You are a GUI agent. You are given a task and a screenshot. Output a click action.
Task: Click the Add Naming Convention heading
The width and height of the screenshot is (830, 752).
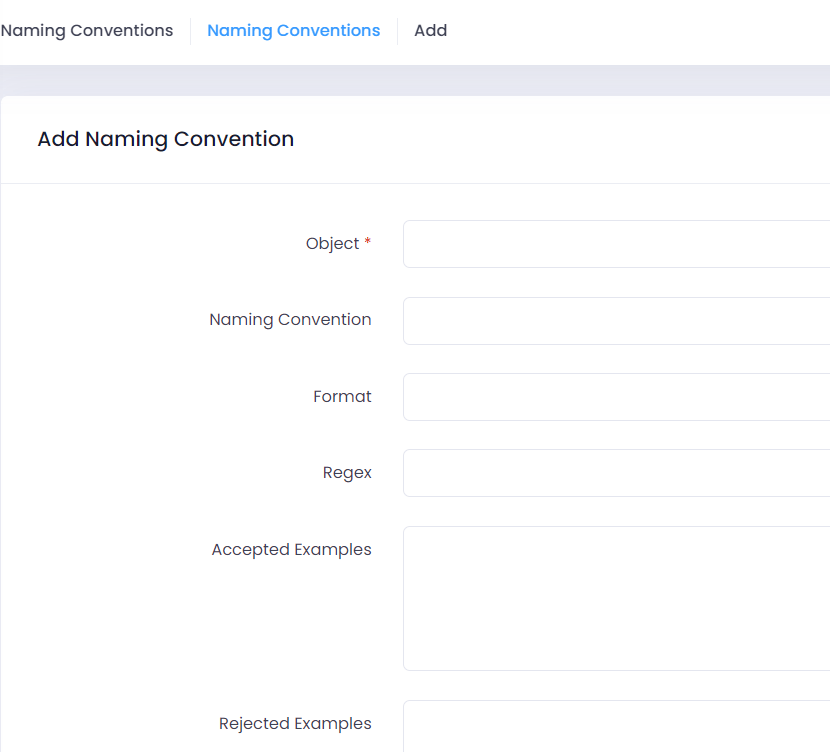166,139
